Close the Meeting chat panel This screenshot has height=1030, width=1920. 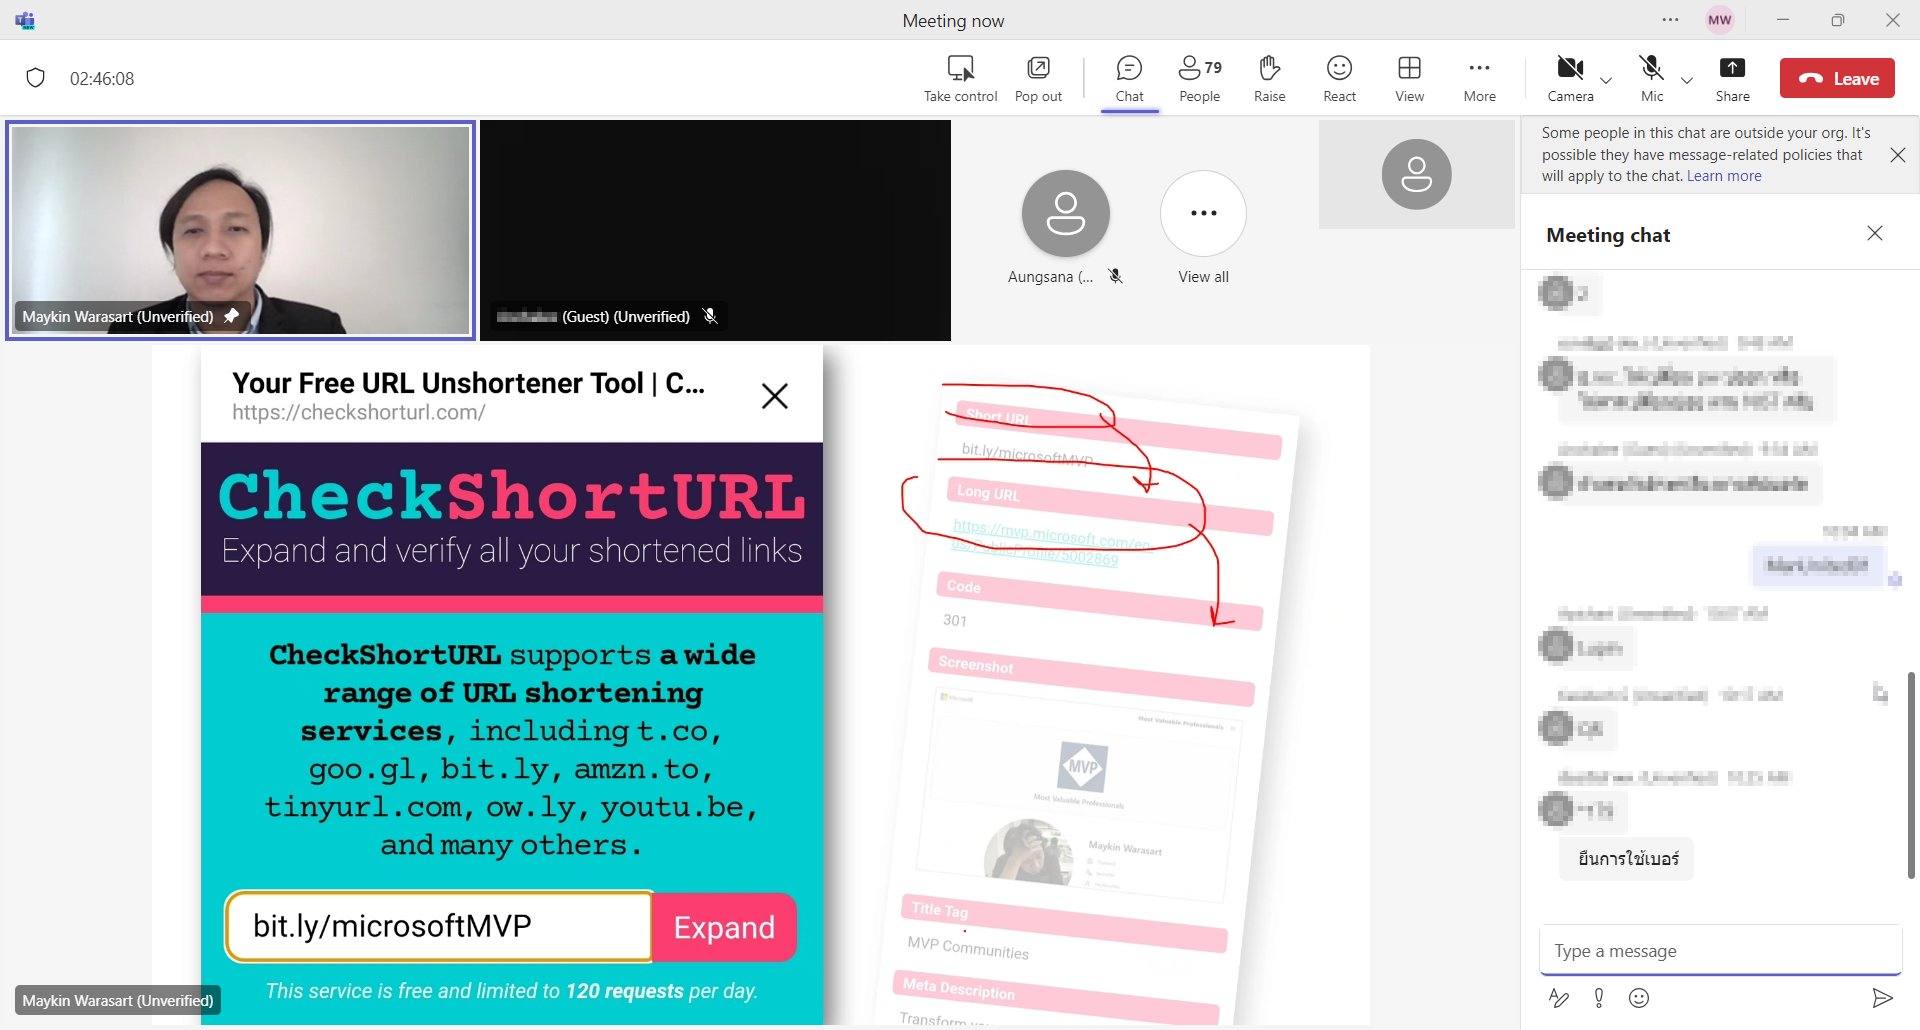(1875, 233)
